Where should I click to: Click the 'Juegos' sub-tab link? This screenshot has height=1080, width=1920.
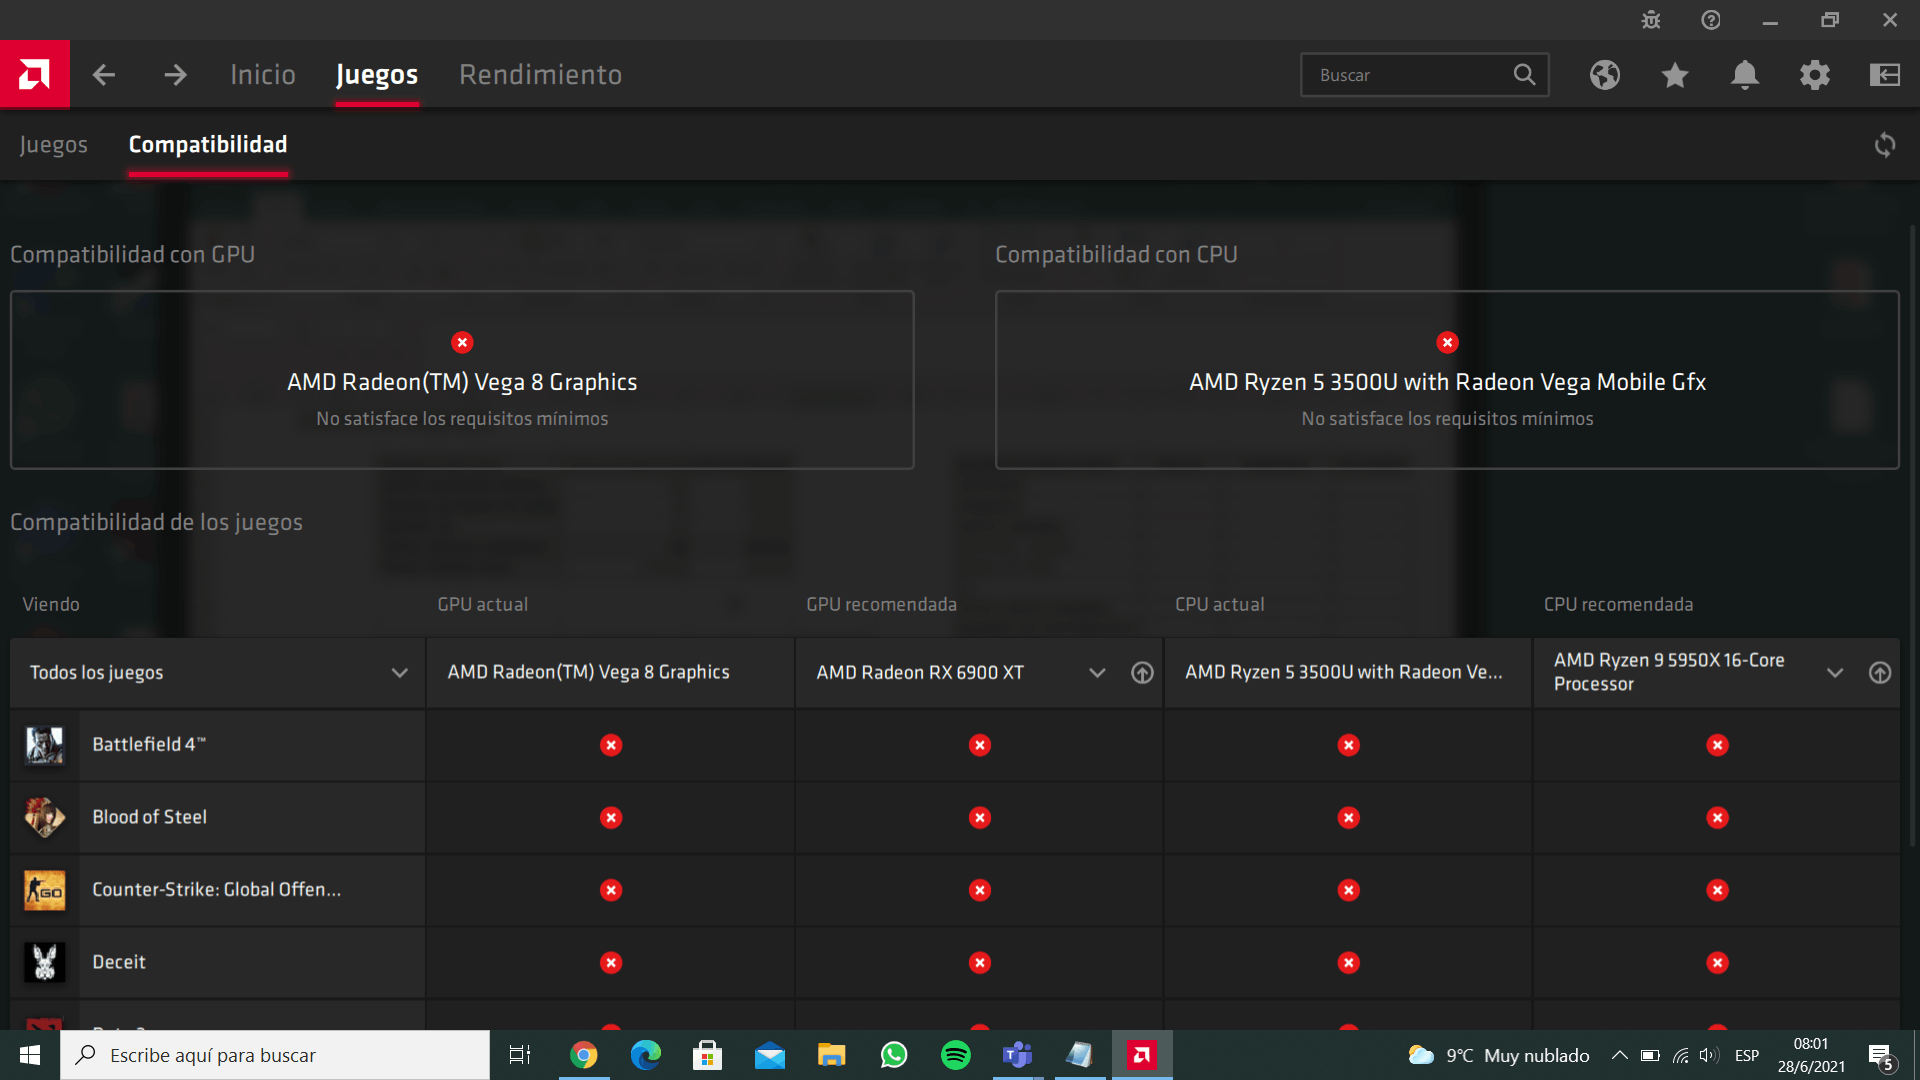53,144
